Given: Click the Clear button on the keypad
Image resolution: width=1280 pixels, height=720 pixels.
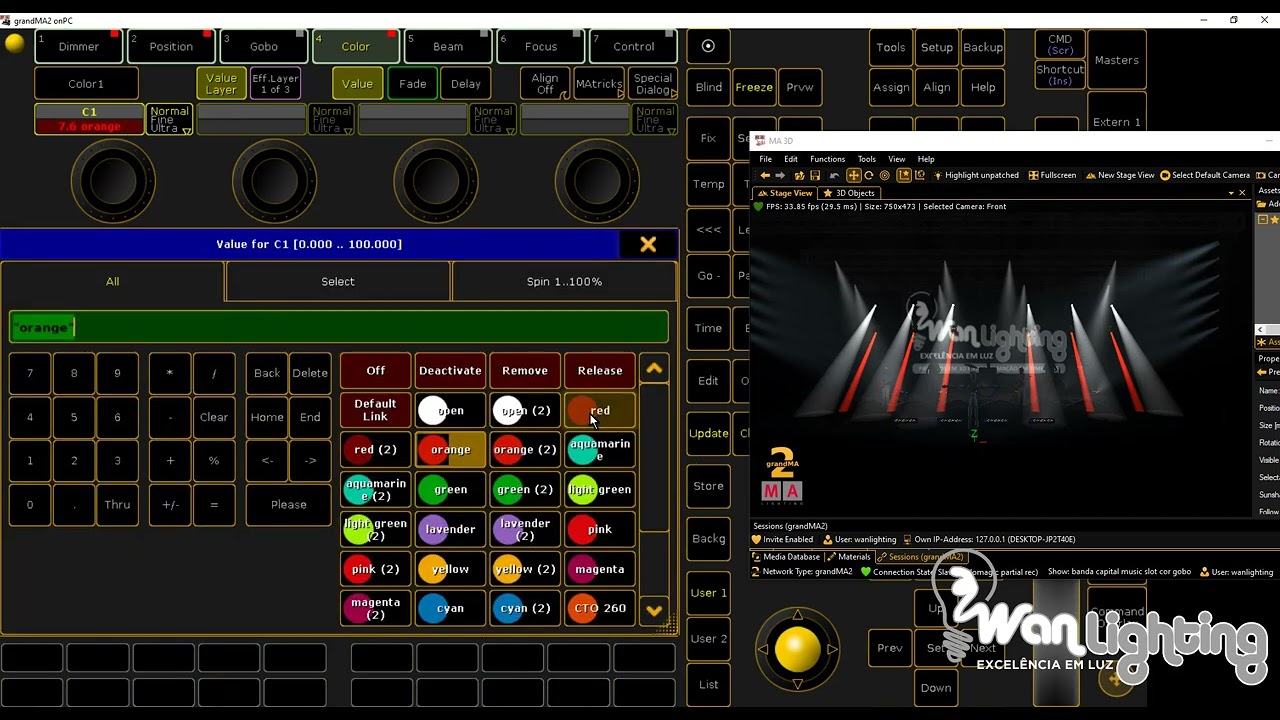Looking at the screenshot, I should point(214,417).
